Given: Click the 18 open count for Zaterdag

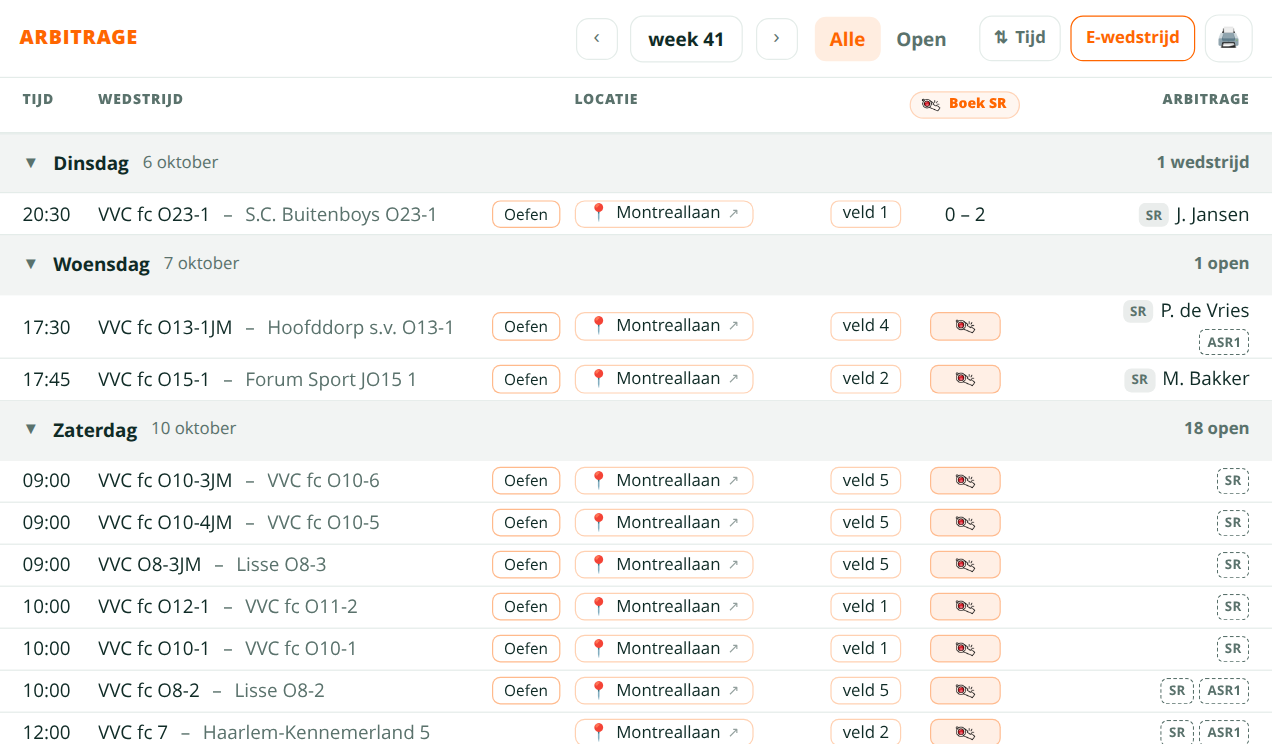Looking at the screenshot, I should 1216,428.
